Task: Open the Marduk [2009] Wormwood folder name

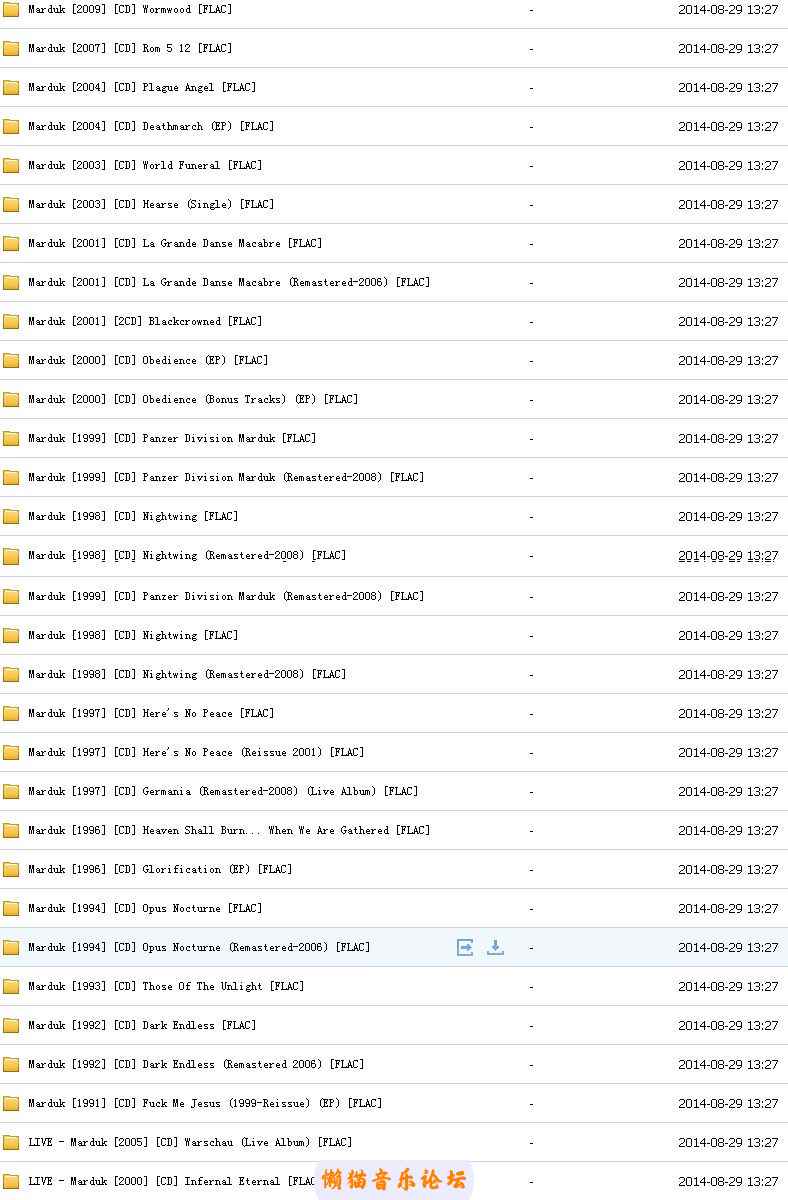Action: point(130,9)
